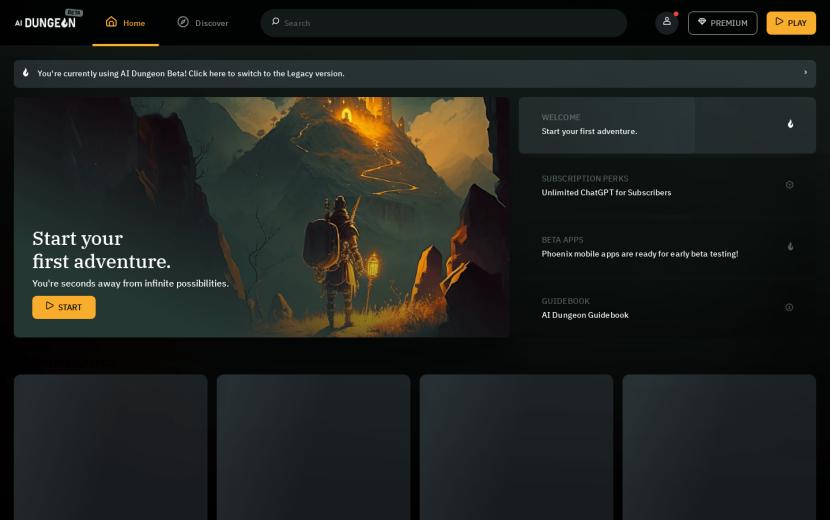Select the Unlimited ChatGPT for Subscribers item
Image resolution: width=830 pixels, height=520 pixels.
point(606,192)
